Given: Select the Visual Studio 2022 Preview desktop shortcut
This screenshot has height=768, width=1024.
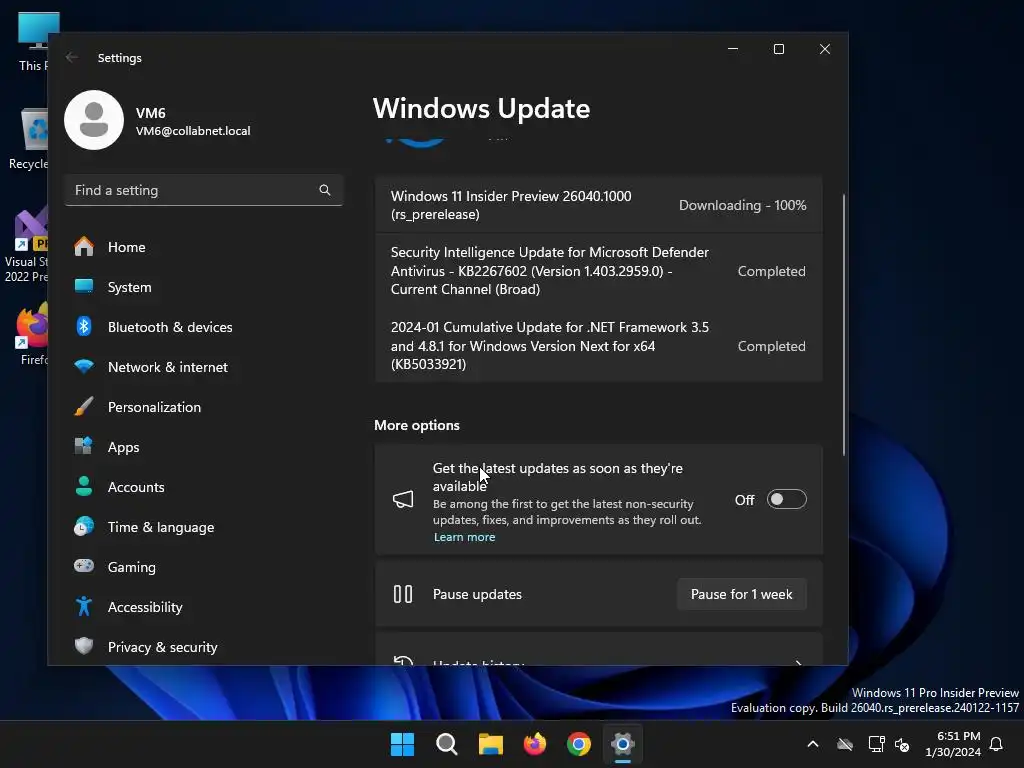Looking at the screenshot, I should tap(27, 246).
